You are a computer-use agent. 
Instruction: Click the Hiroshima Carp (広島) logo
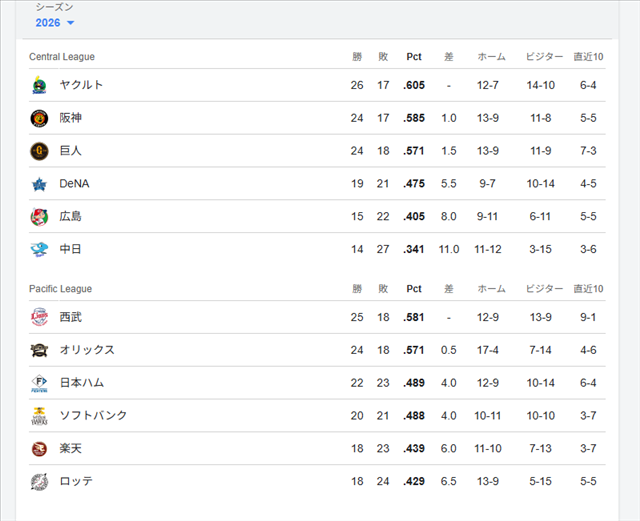(x=39, y=216)
